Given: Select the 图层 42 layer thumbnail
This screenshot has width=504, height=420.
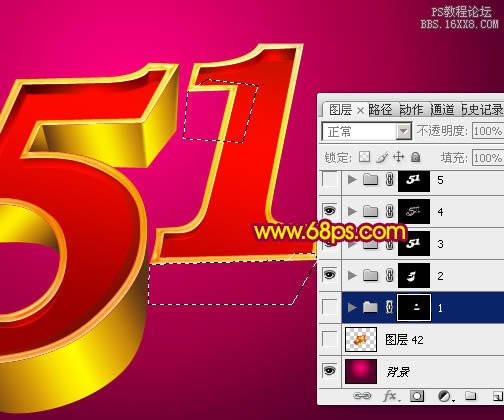Looking at the screenshot, I should click(x=361, y=339).
